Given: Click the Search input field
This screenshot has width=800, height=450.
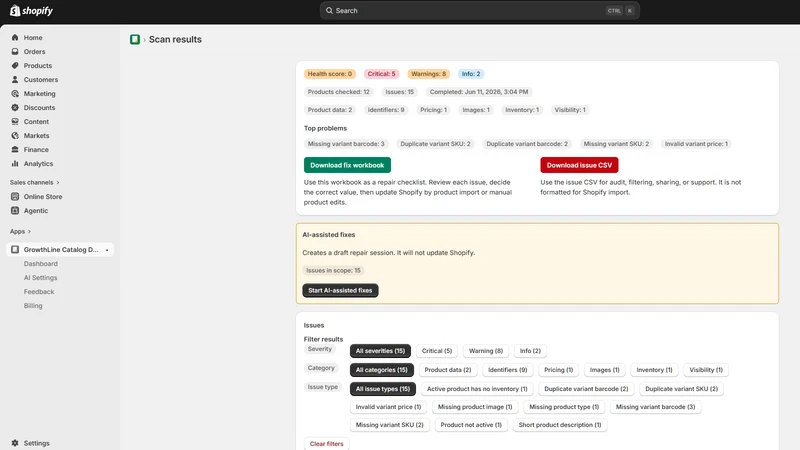Looking at the screenshot, I should click(480, 10).
